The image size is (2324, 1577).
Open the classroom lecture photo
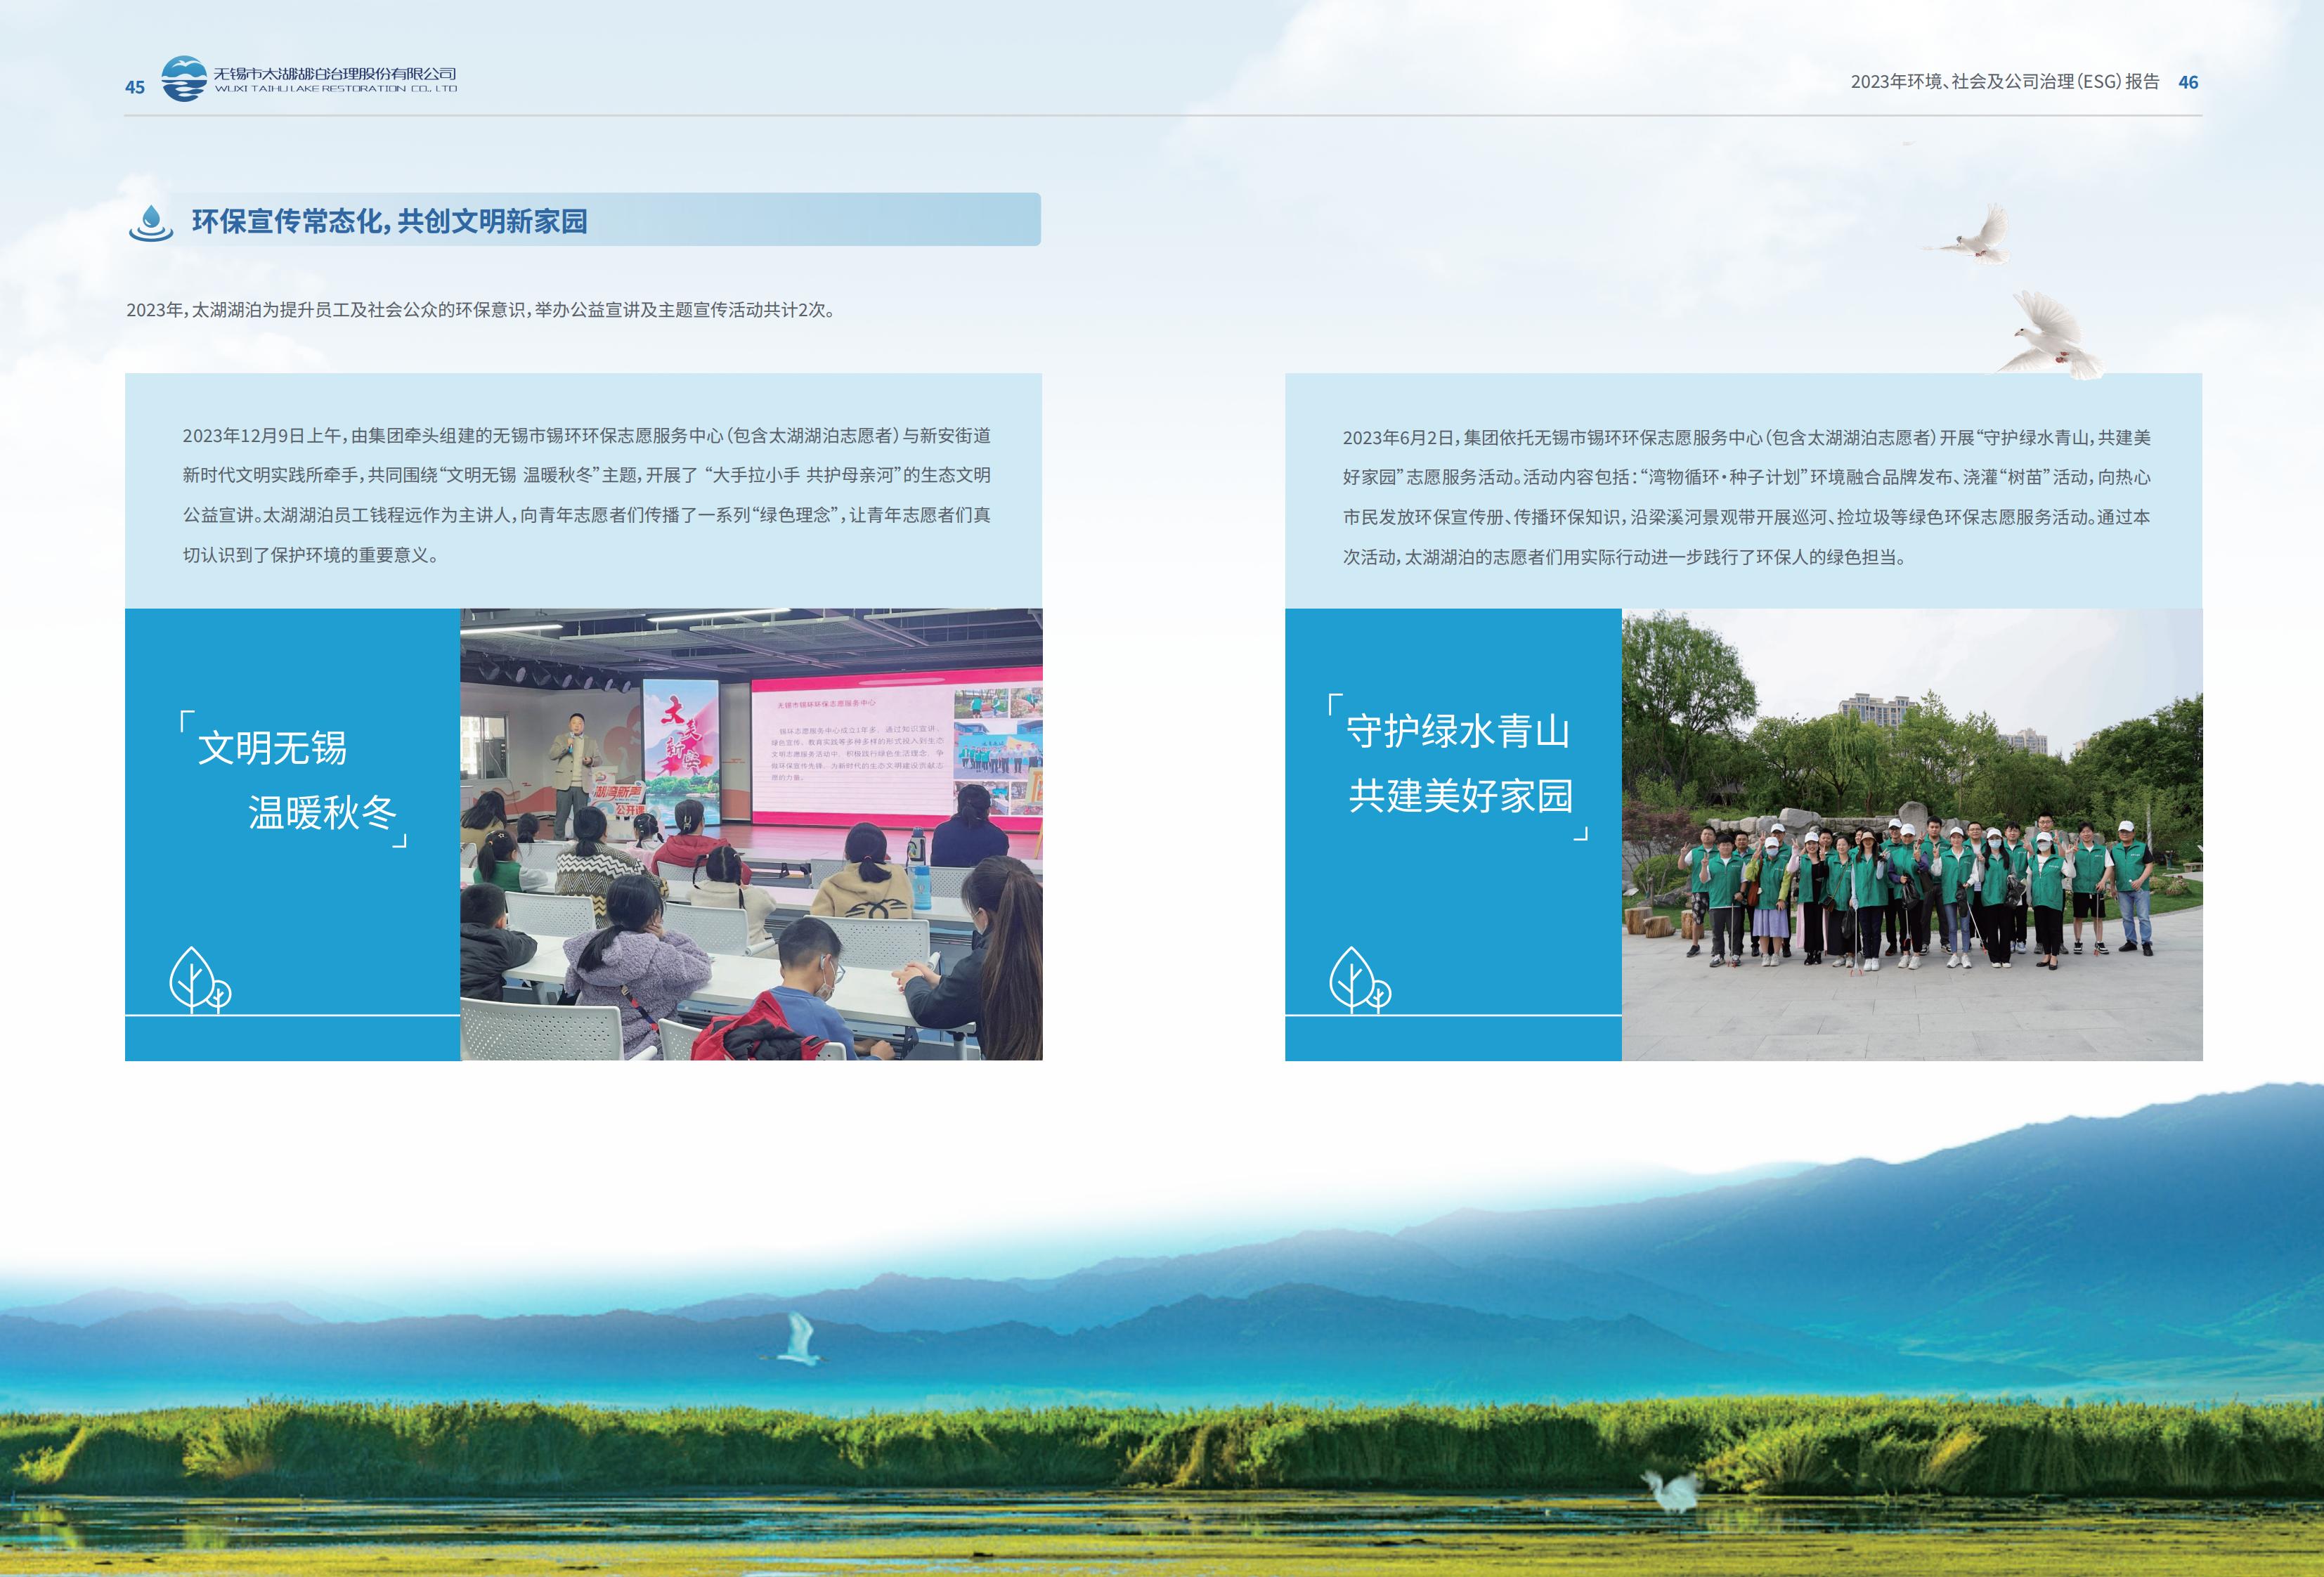(751, 834)
